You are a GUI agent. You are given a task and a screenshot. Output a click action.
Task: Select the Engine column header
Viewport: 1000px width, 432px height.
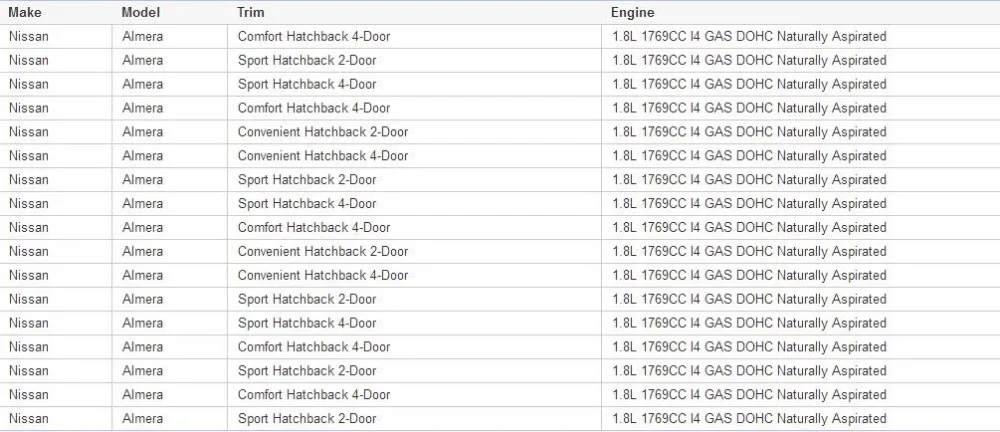[632, 12]
